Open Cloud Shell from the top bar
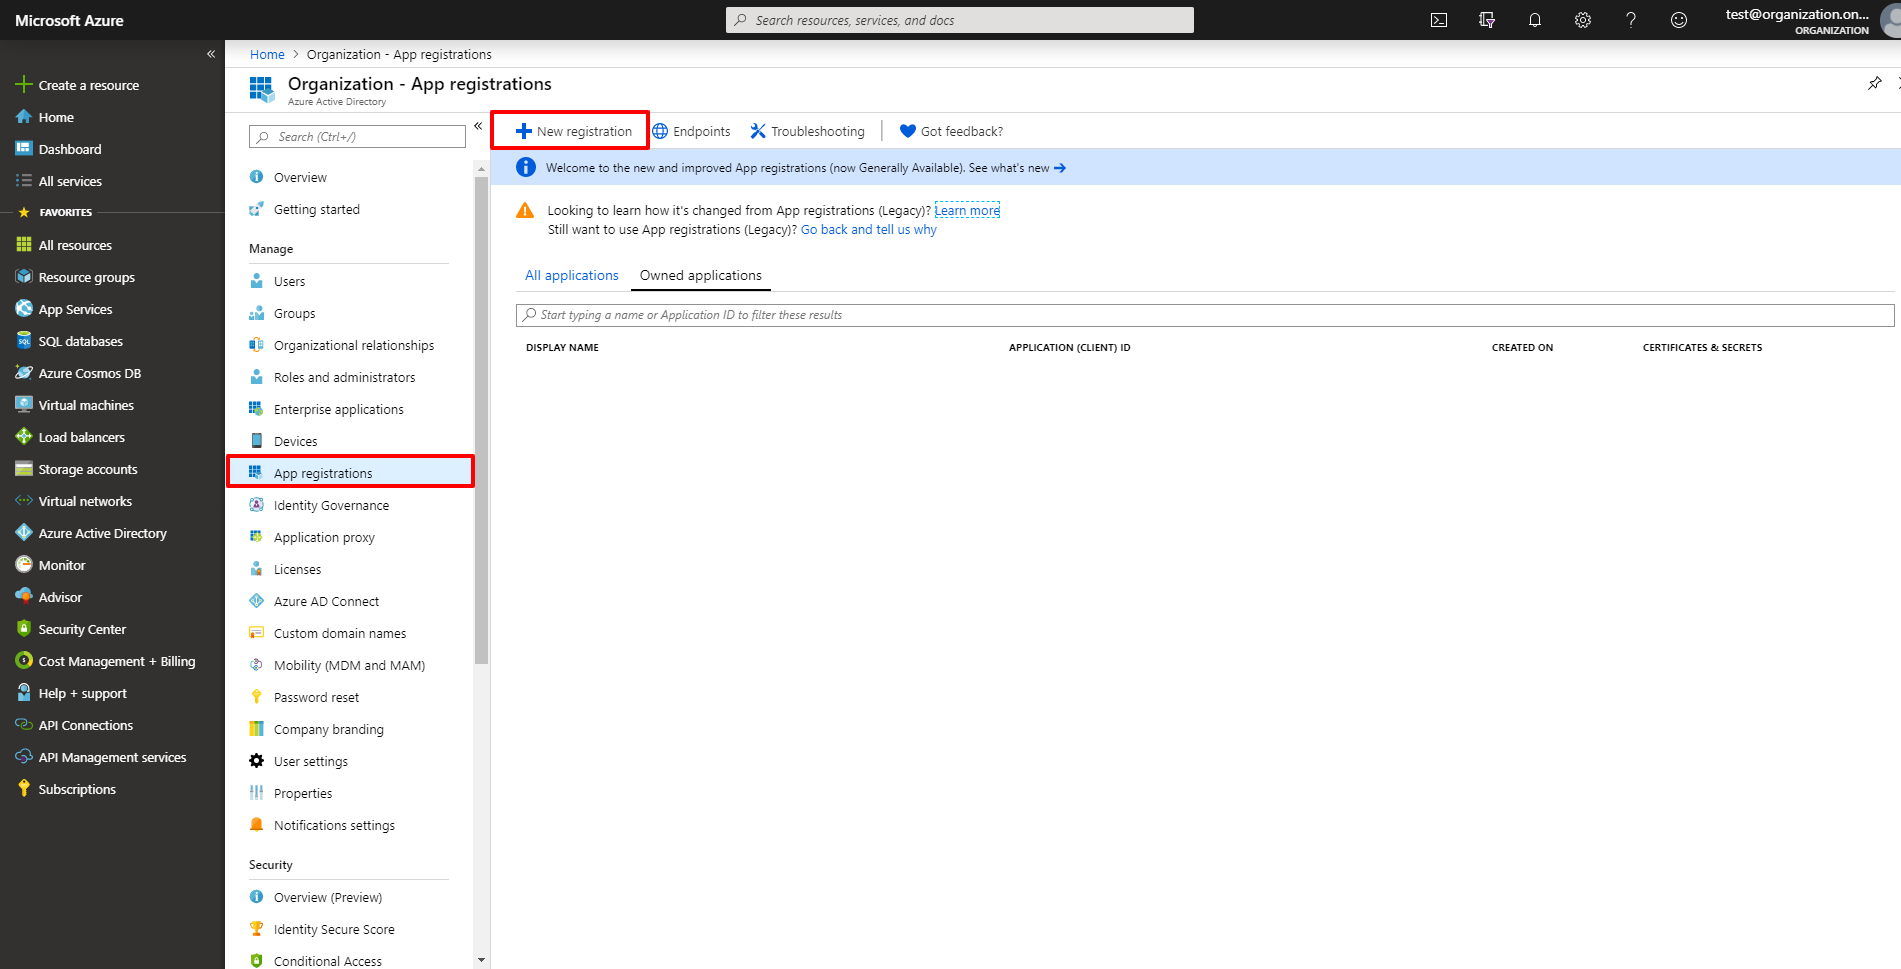The height and width of the screenshot is (969, 1901). click(1439, 20)
